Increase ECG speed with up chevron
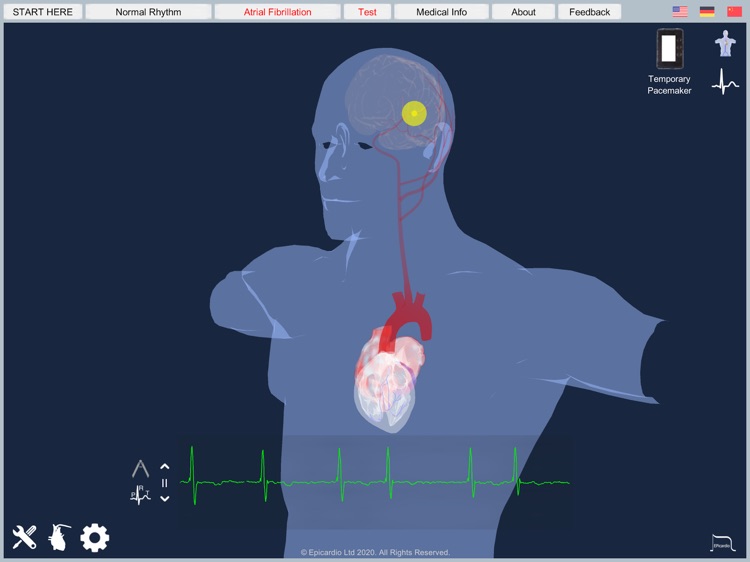Viewport: 750px width, 562px height. pyautogui.click(x=165, y=466)
